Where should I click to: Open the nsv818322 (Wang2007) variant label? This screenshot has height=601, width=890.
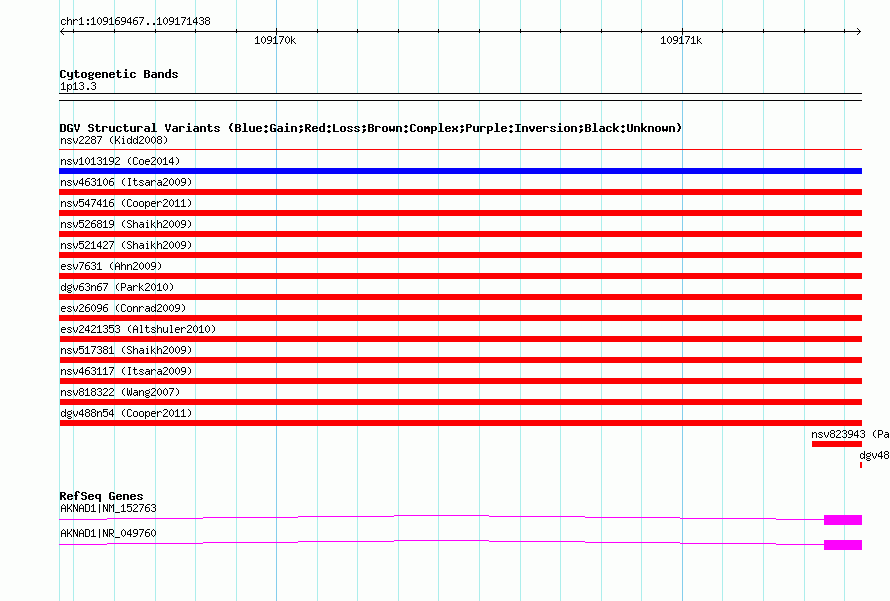click(120, 392)
